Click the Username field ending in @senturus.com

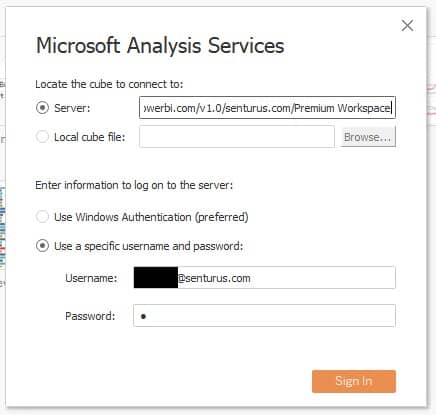pyautogui.click(x=264, y=277)
